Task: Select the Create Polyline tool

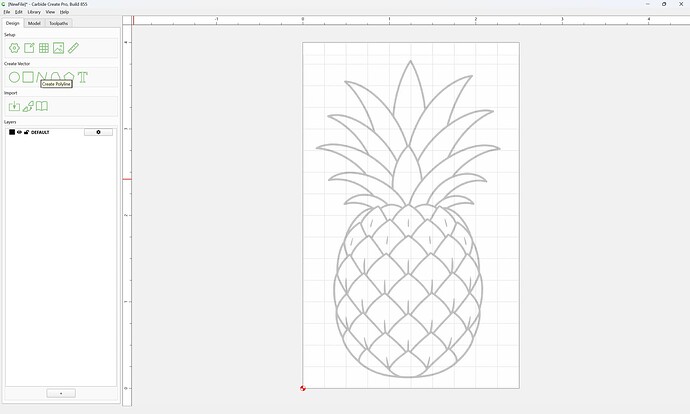Action: 41,76
